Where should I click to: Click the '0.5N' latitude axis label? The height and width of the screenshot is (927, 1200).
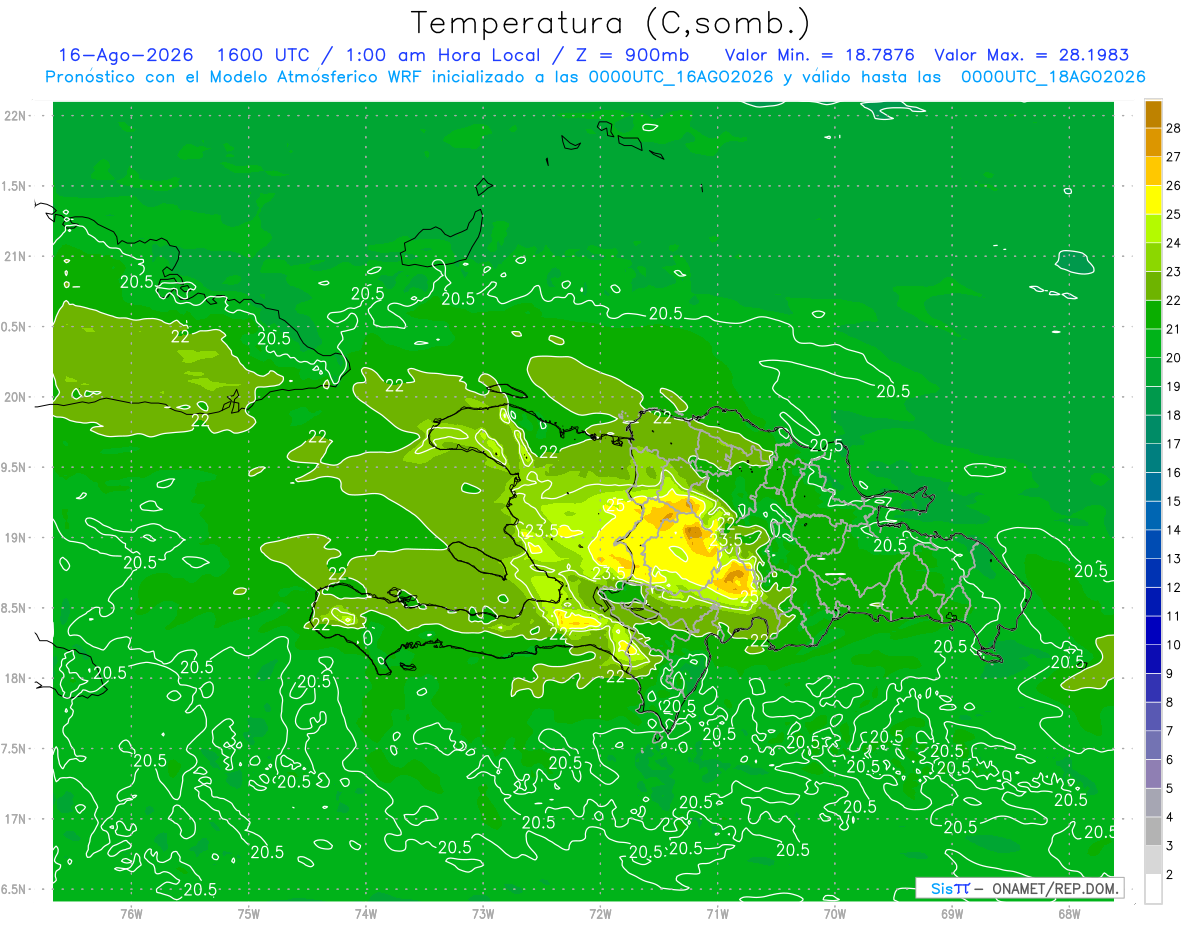pos(14,327)
